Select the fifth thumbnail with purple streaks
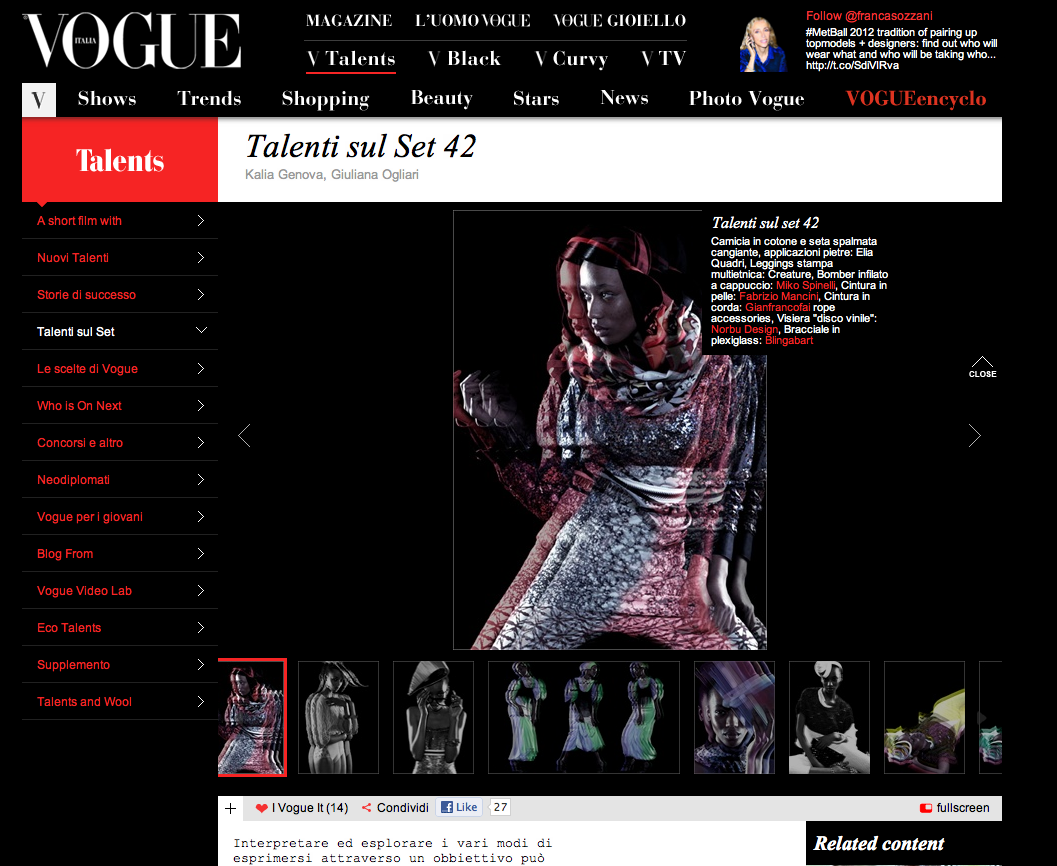The width and height of the screenshot is (1057, 866). click(734, 717)
